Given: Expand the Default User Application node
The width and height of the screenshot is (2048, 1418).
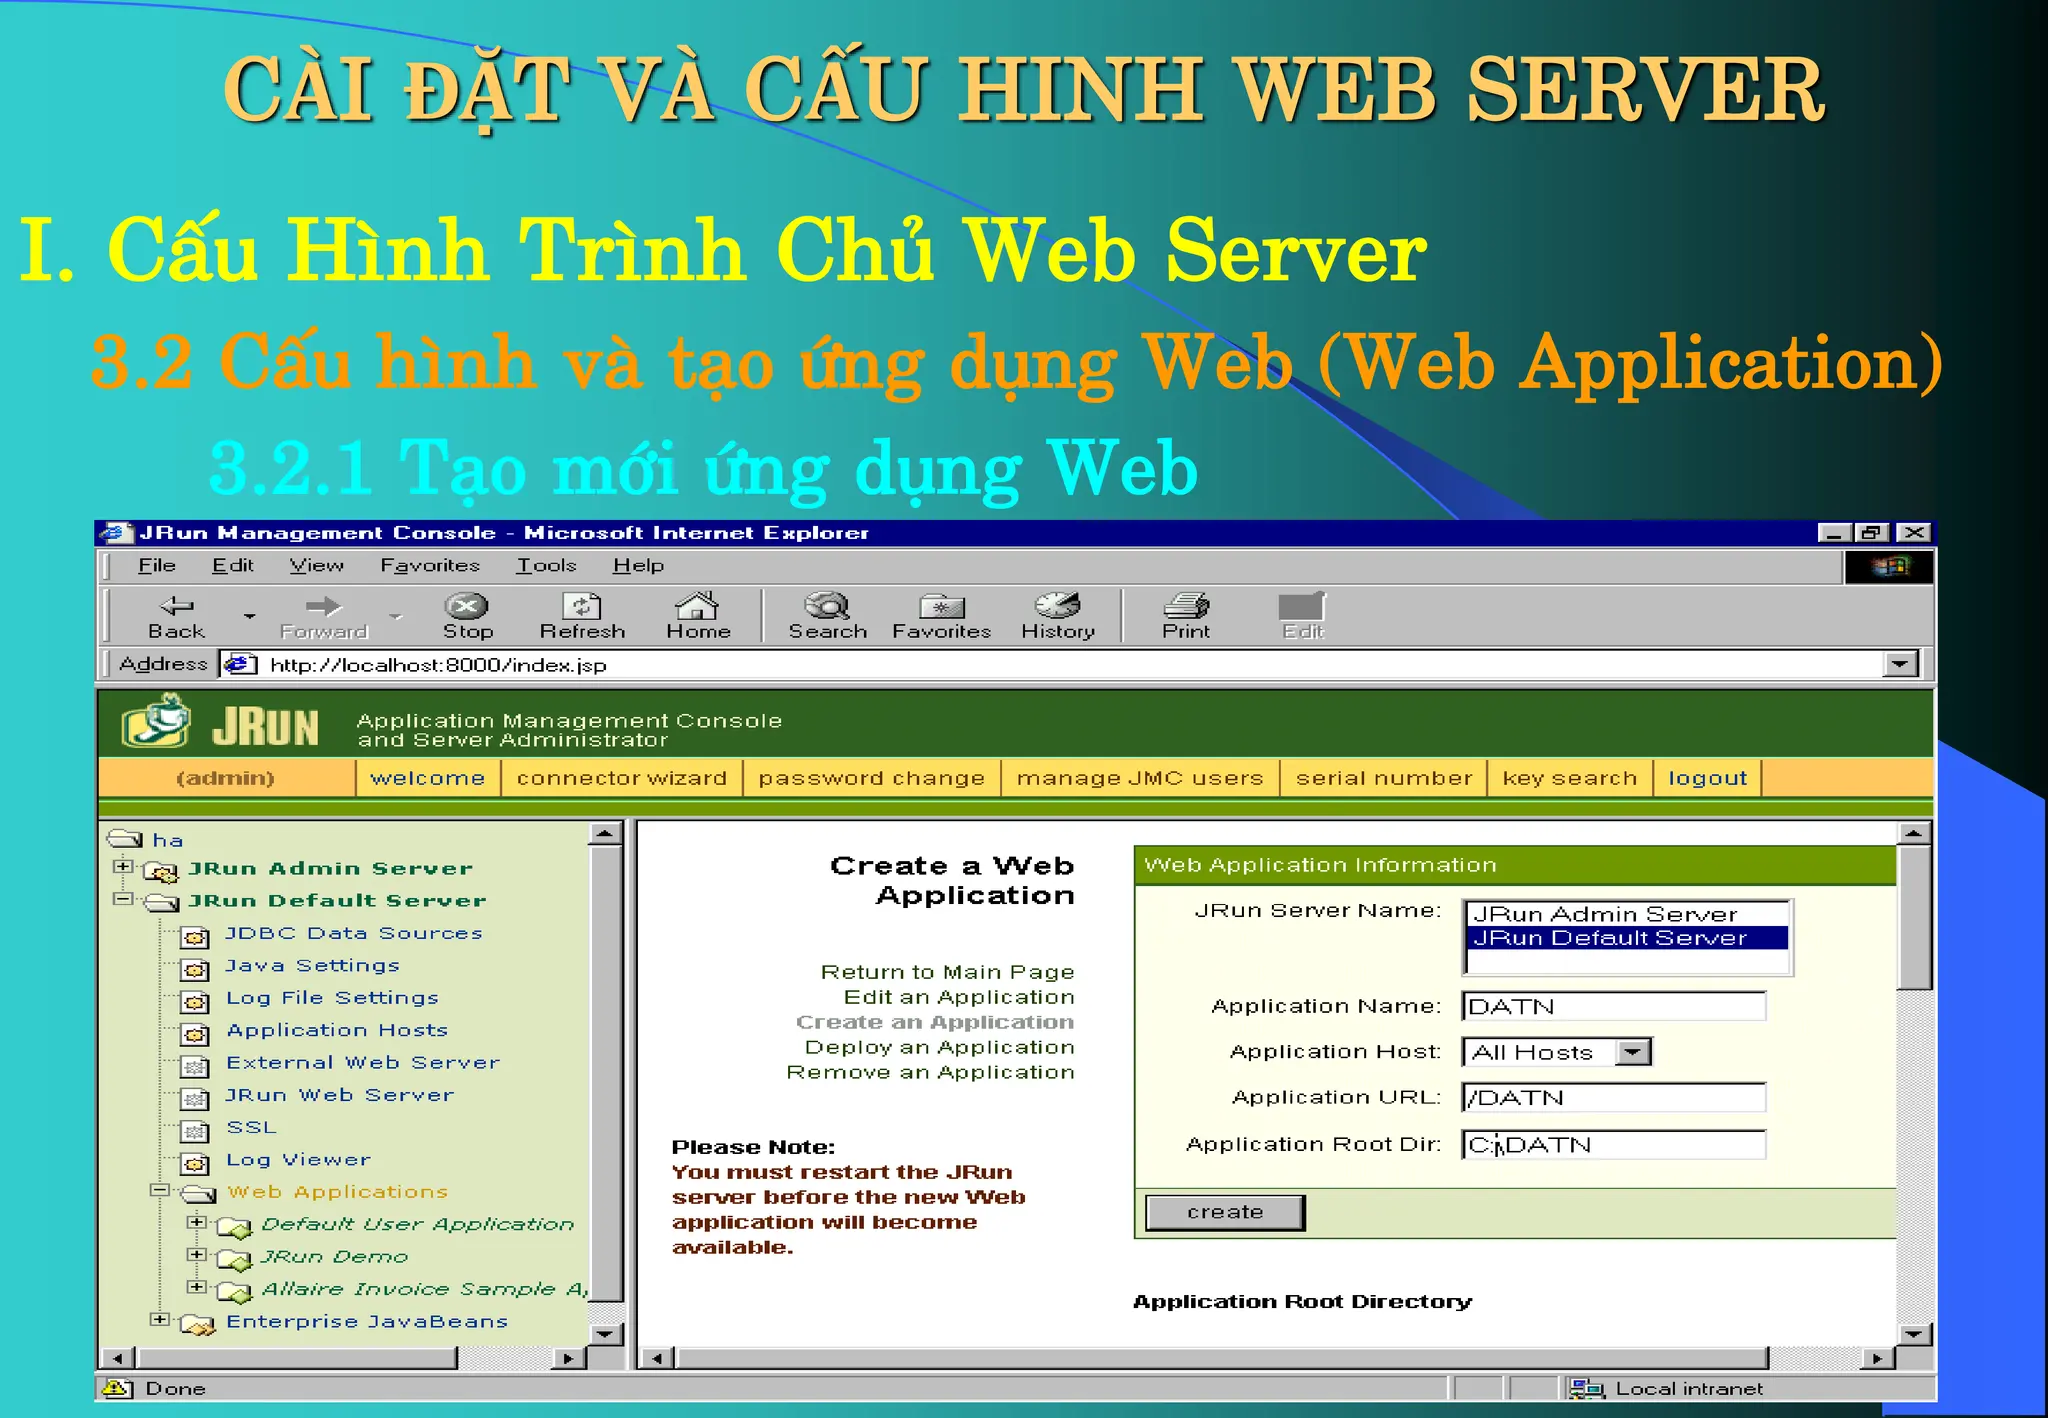Looking at the screenshot, I should pos(196,1222).
